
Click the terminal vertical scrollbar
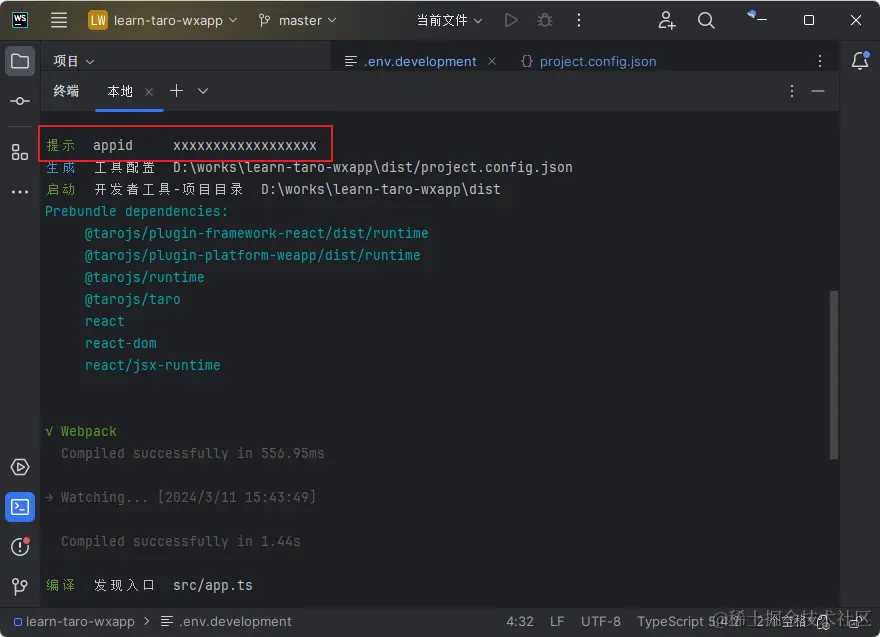pos(833,374)
